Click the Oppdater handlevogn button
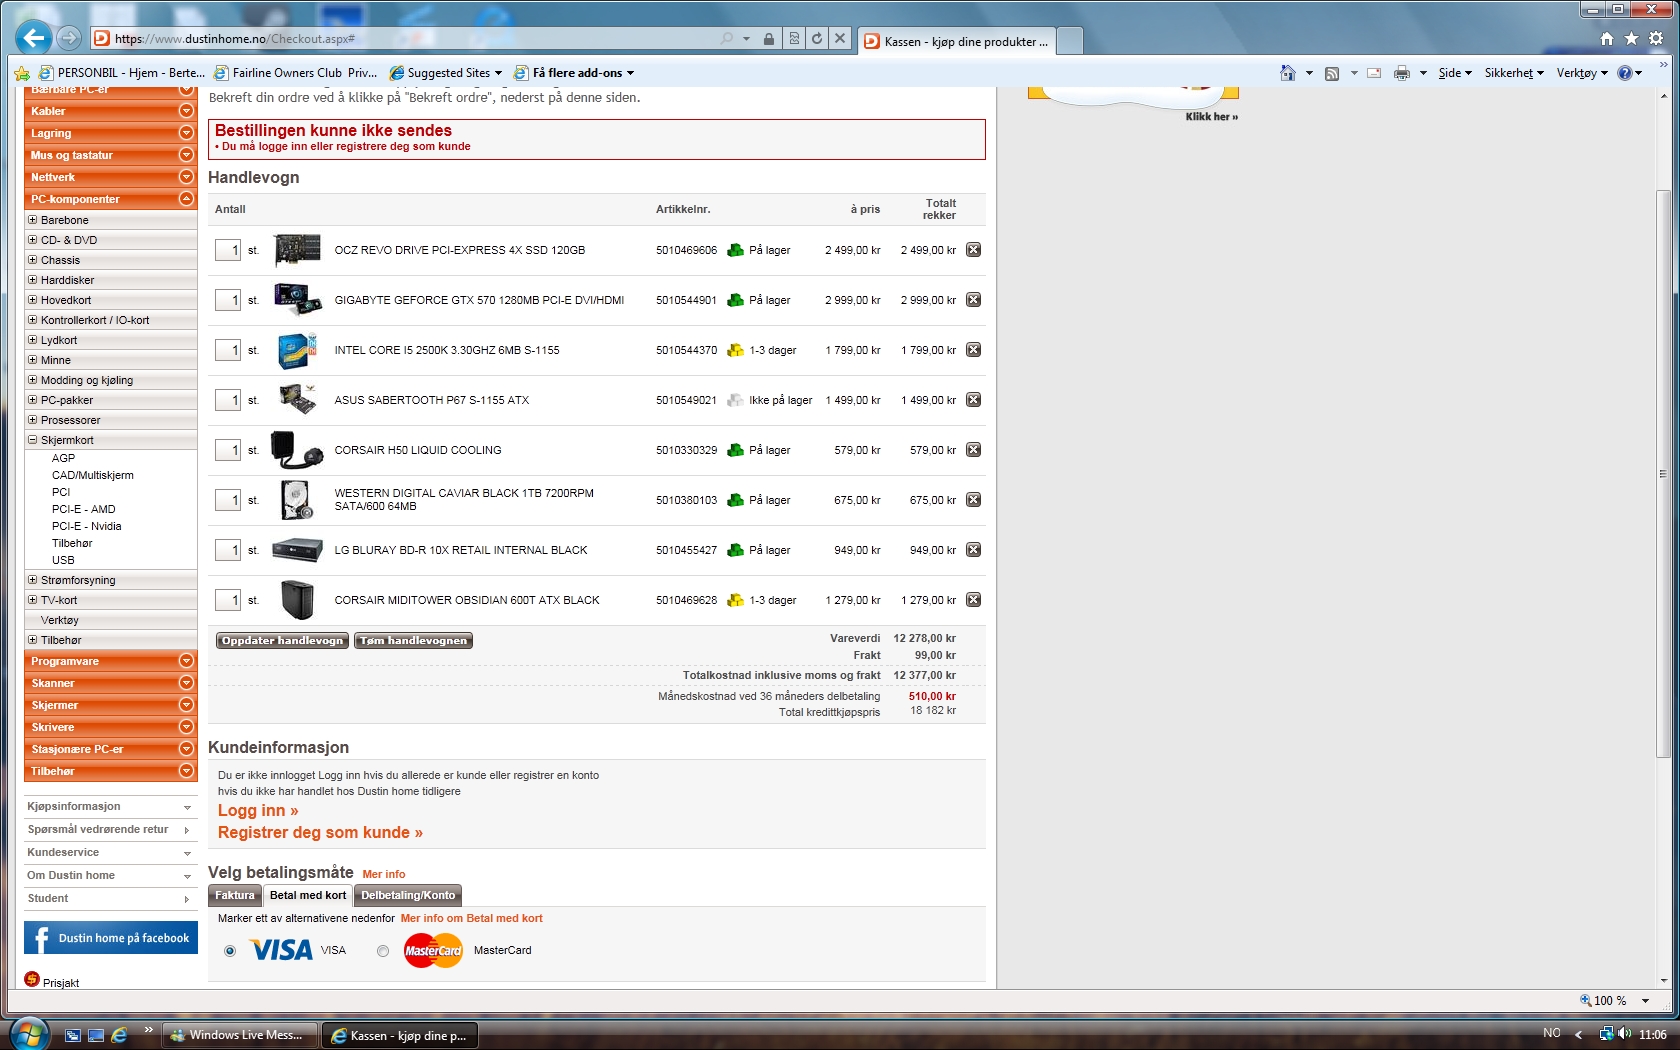Screen dimensions: 1680x1050 [x=282, y=641]
